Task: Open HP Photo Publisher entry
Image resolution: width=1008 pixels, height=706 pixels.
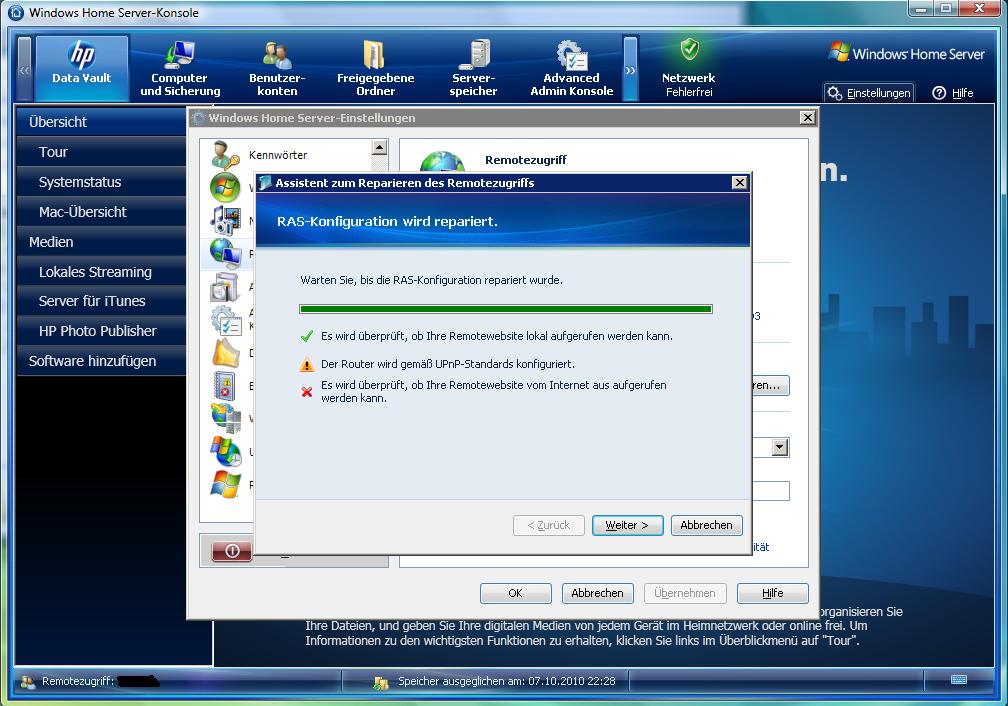Action: pos(102,331)
